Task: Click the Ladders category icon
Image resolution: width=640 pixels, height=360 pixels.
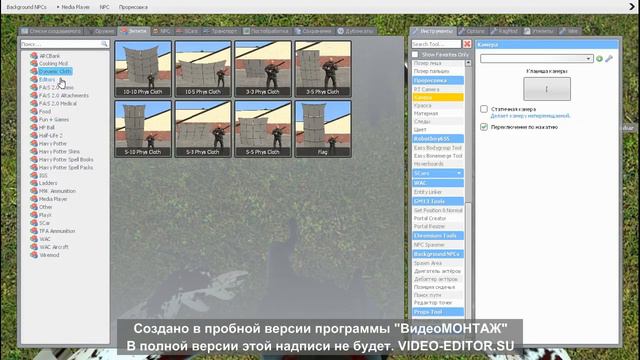Action: [34, 183]
